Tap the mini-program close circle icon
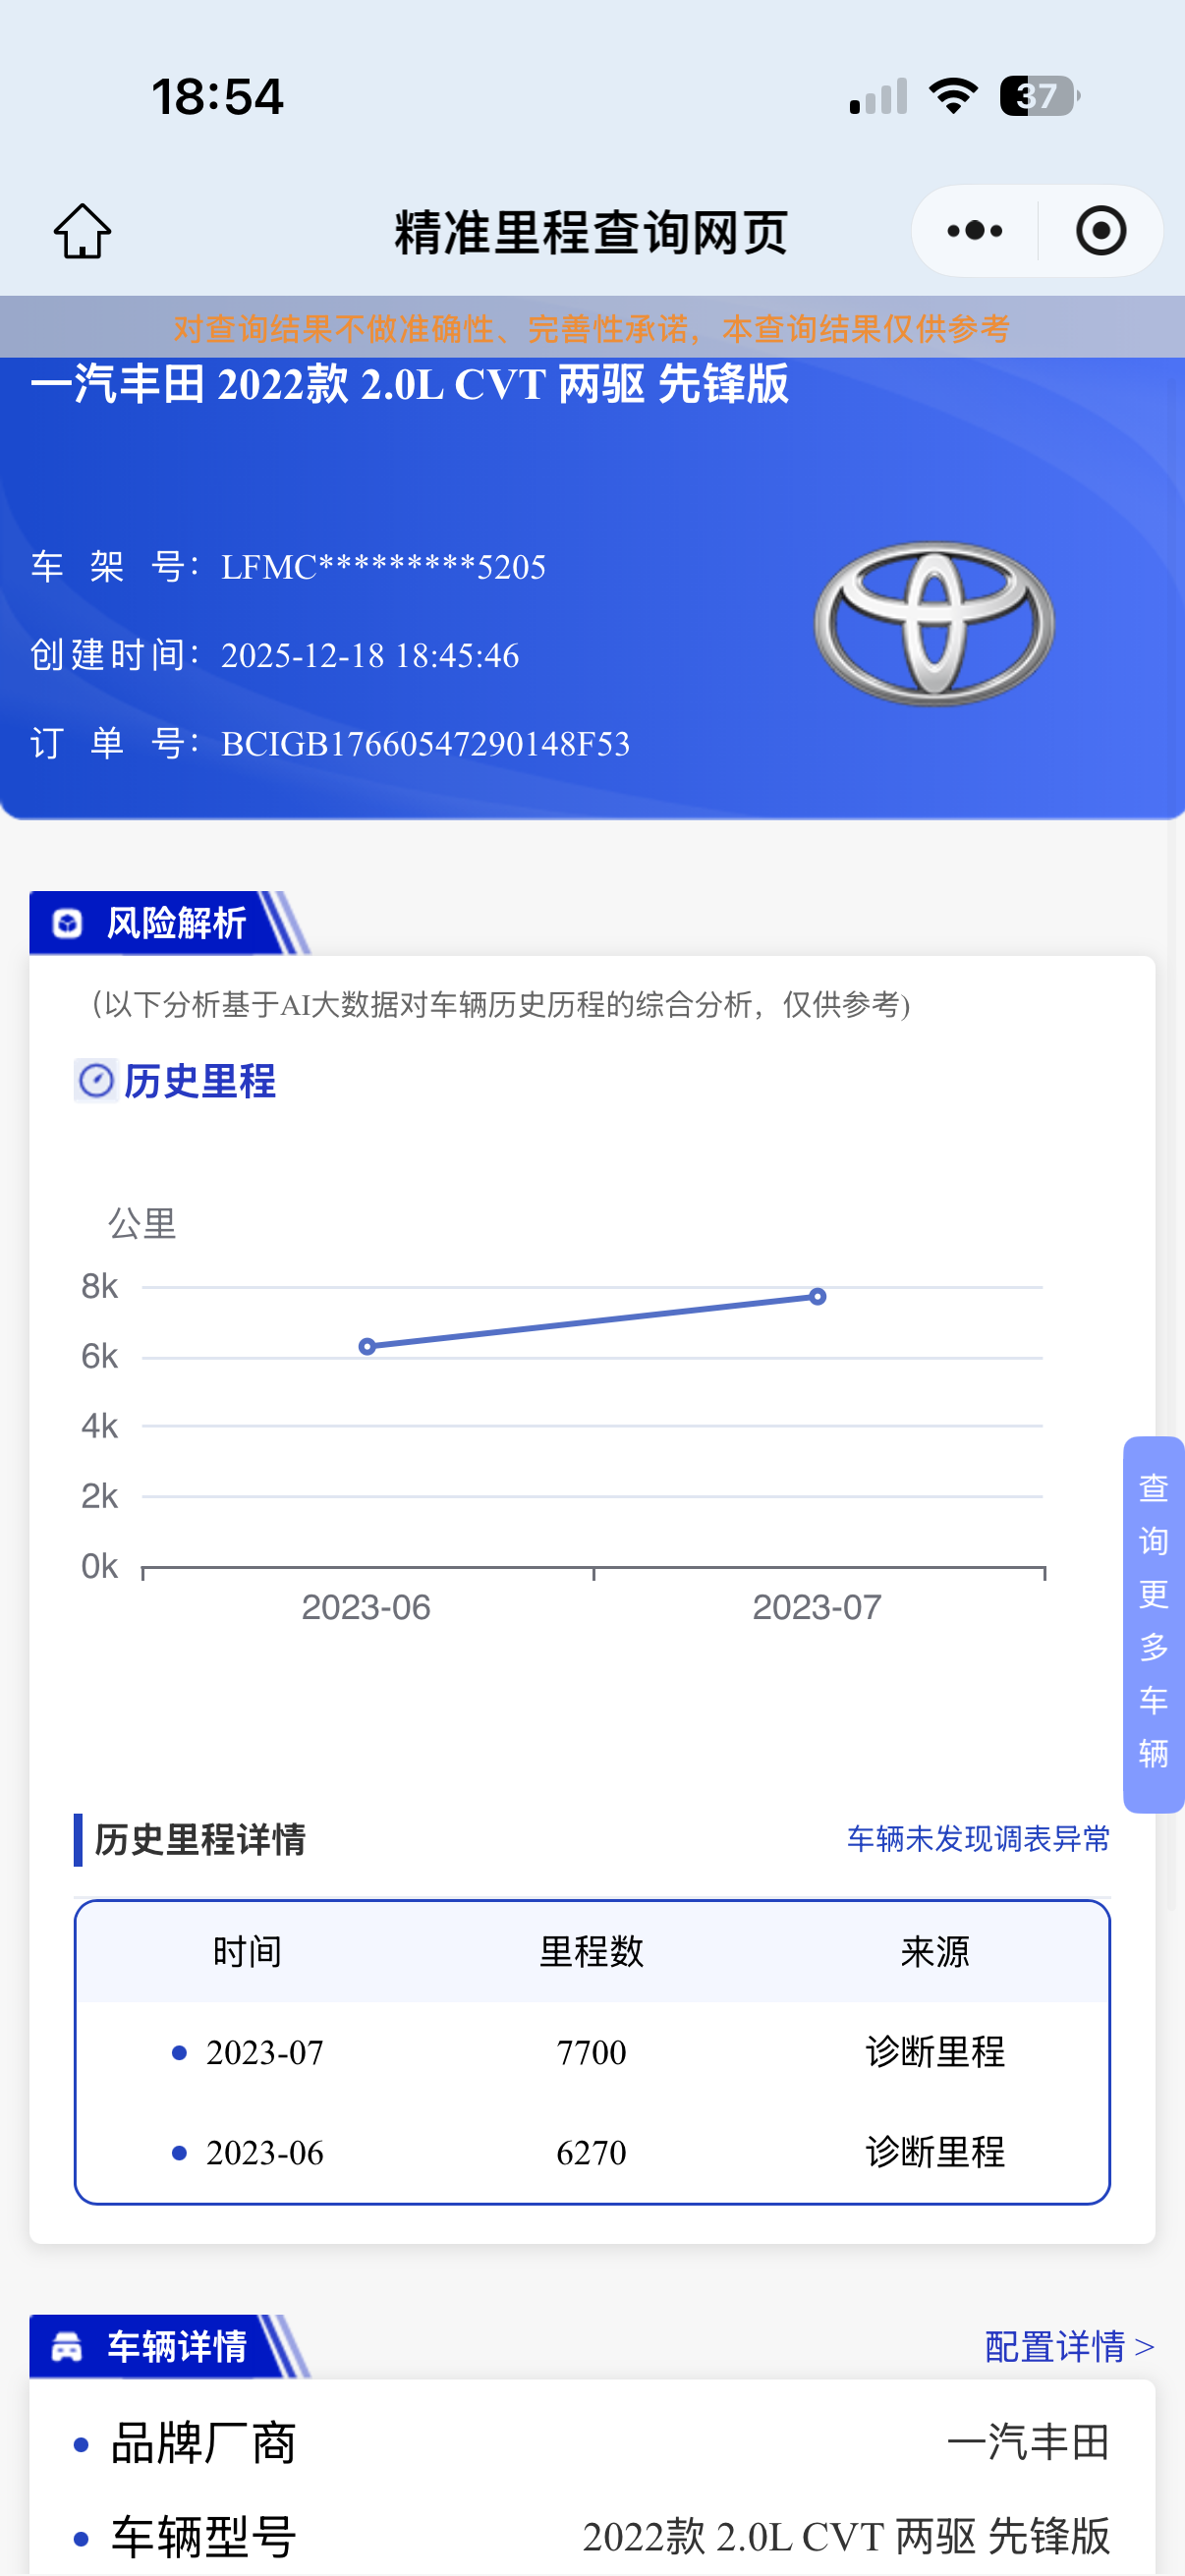The height and width of the screenshot is (2576, 1185). (x=1101, y=231)
